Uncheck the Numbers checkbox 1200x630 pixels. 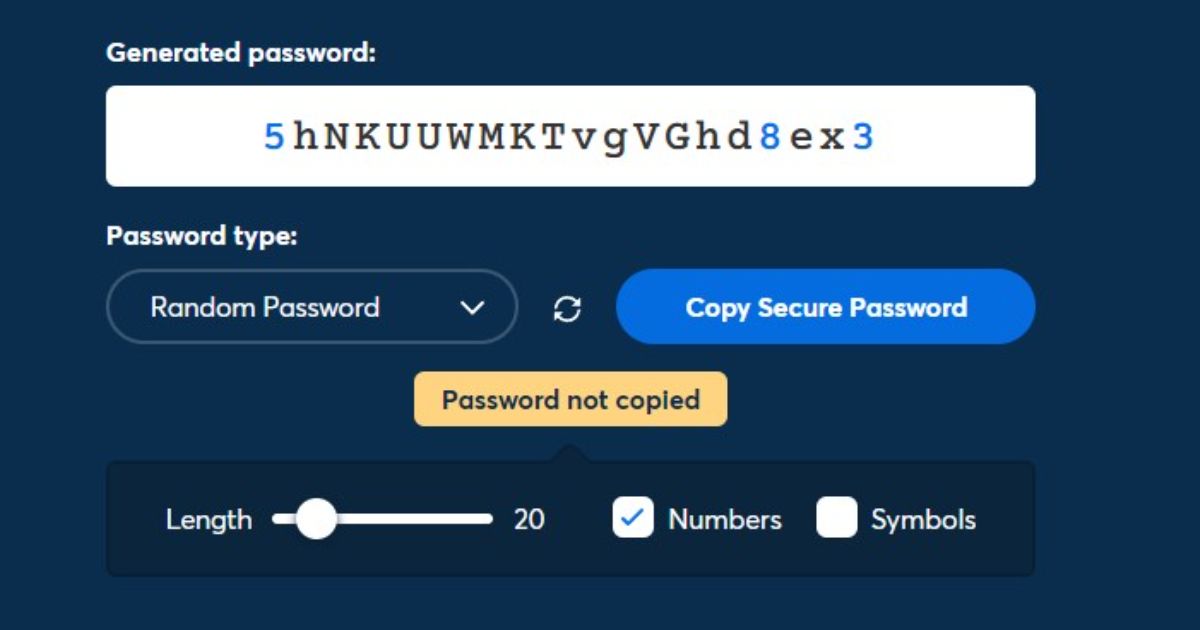click(633, 519)
